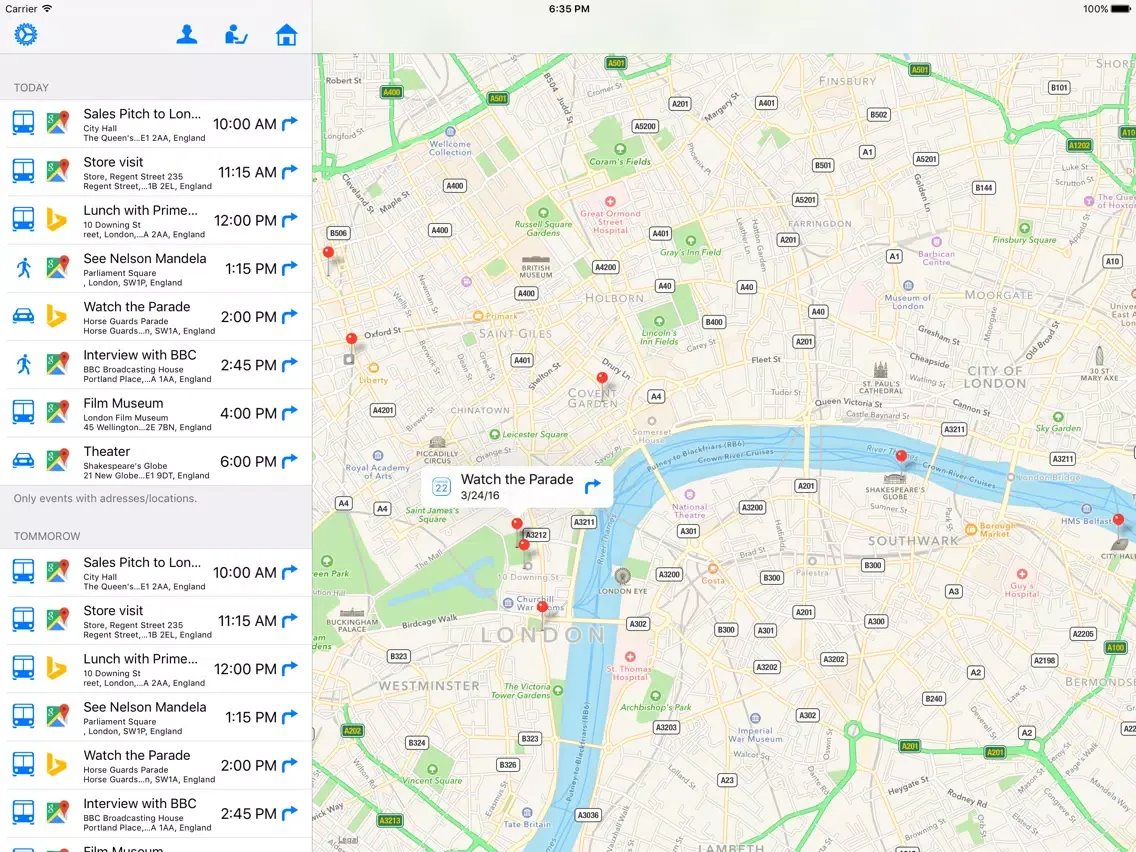Select today's Store visit event title

(x=113, y=162)
